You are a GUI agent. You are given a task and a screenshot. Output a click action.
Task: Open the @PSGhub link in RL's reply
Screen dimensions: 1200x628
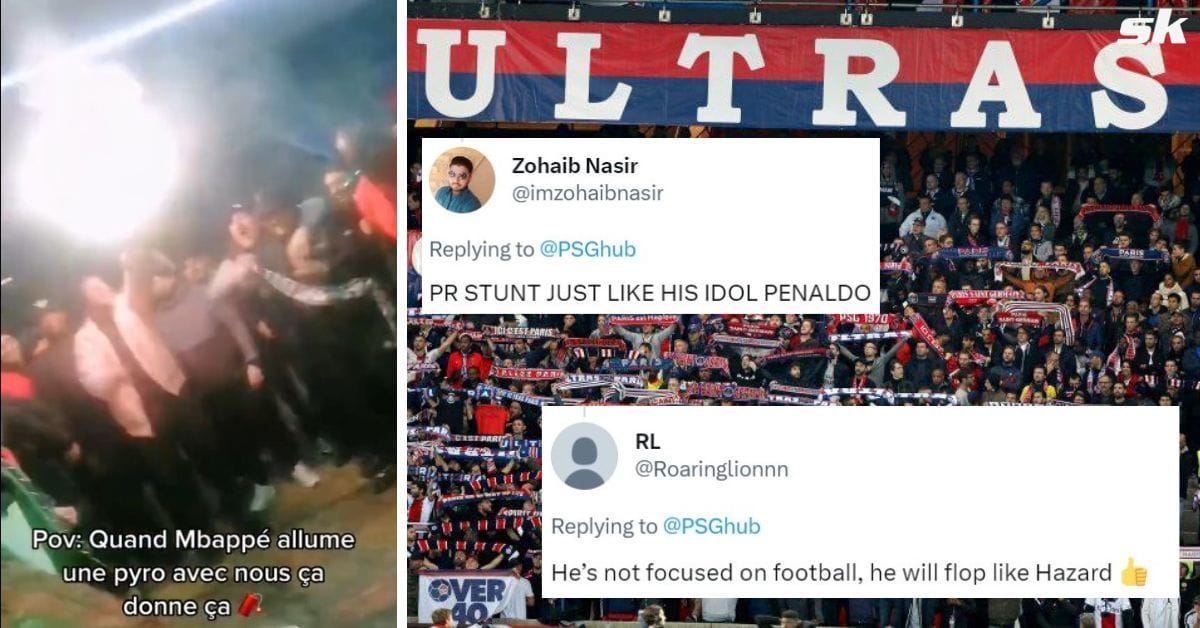pyautogui.click(x=711, y=526)
